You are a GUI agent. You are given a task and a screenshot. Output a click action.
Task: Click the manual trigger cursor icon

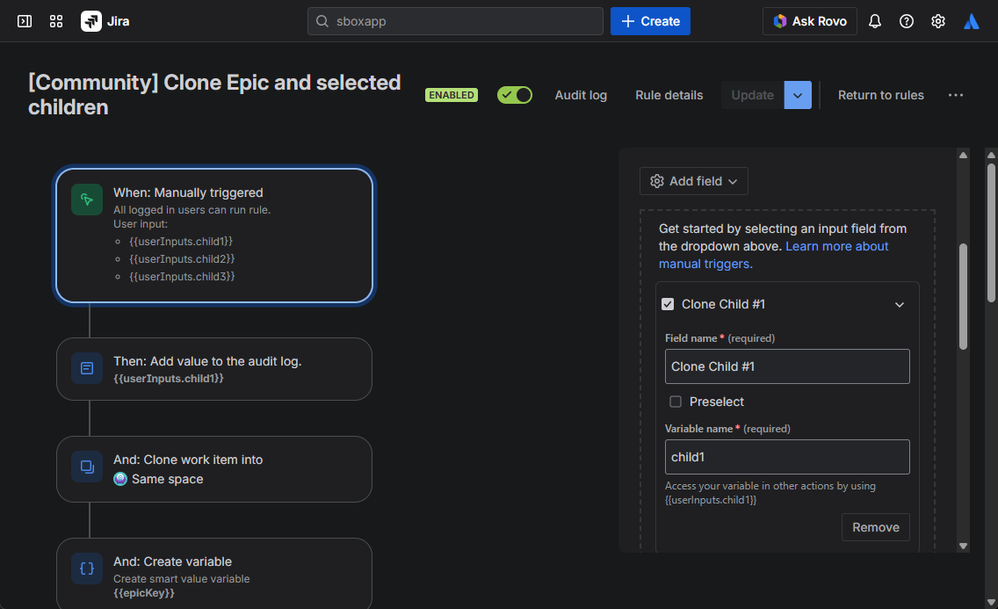click(87, 200)
